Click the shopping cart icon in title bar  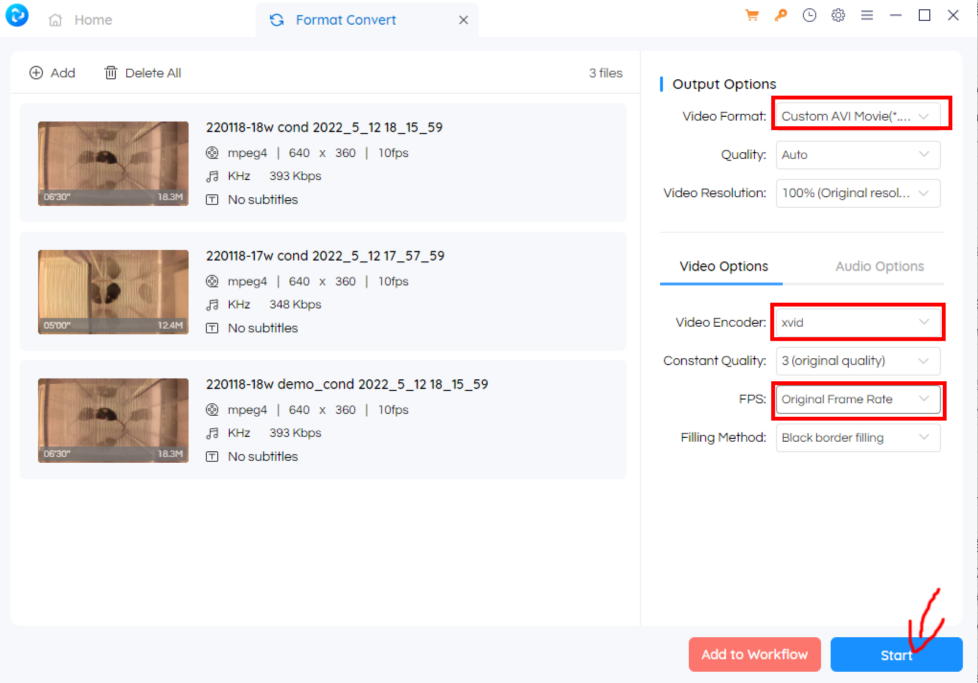752,16
